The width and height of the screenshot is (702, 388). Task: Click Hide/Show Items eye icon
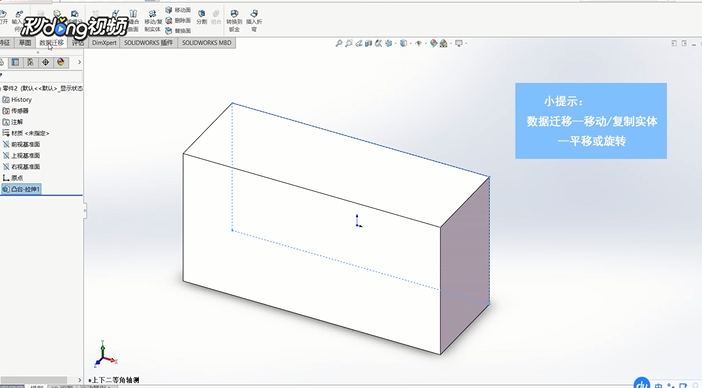419,43
